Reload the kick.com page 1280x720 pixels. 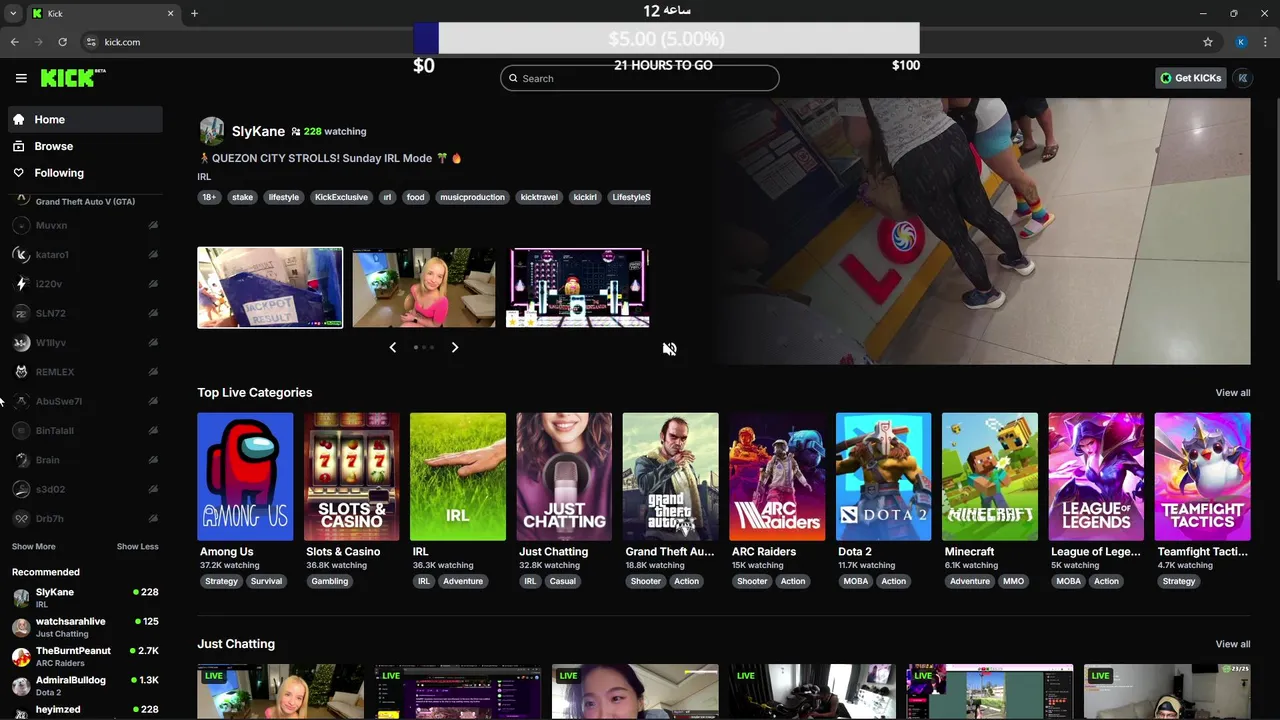(62, 42)
